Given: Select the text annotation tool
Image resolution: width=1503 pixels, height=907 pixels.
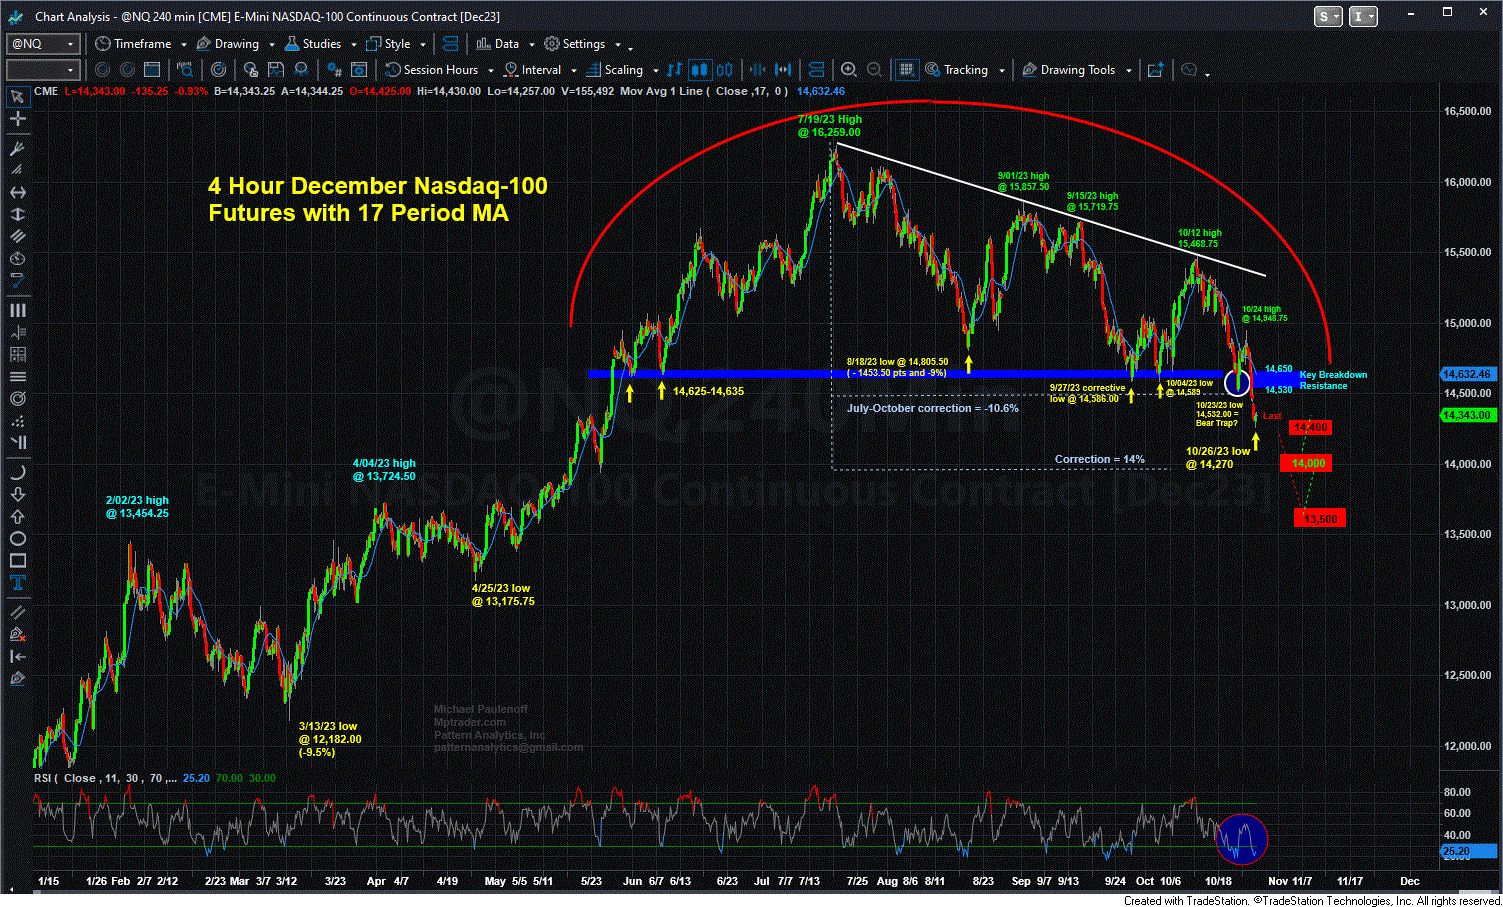Looking at the screenshot, I should tap(17, 583).
